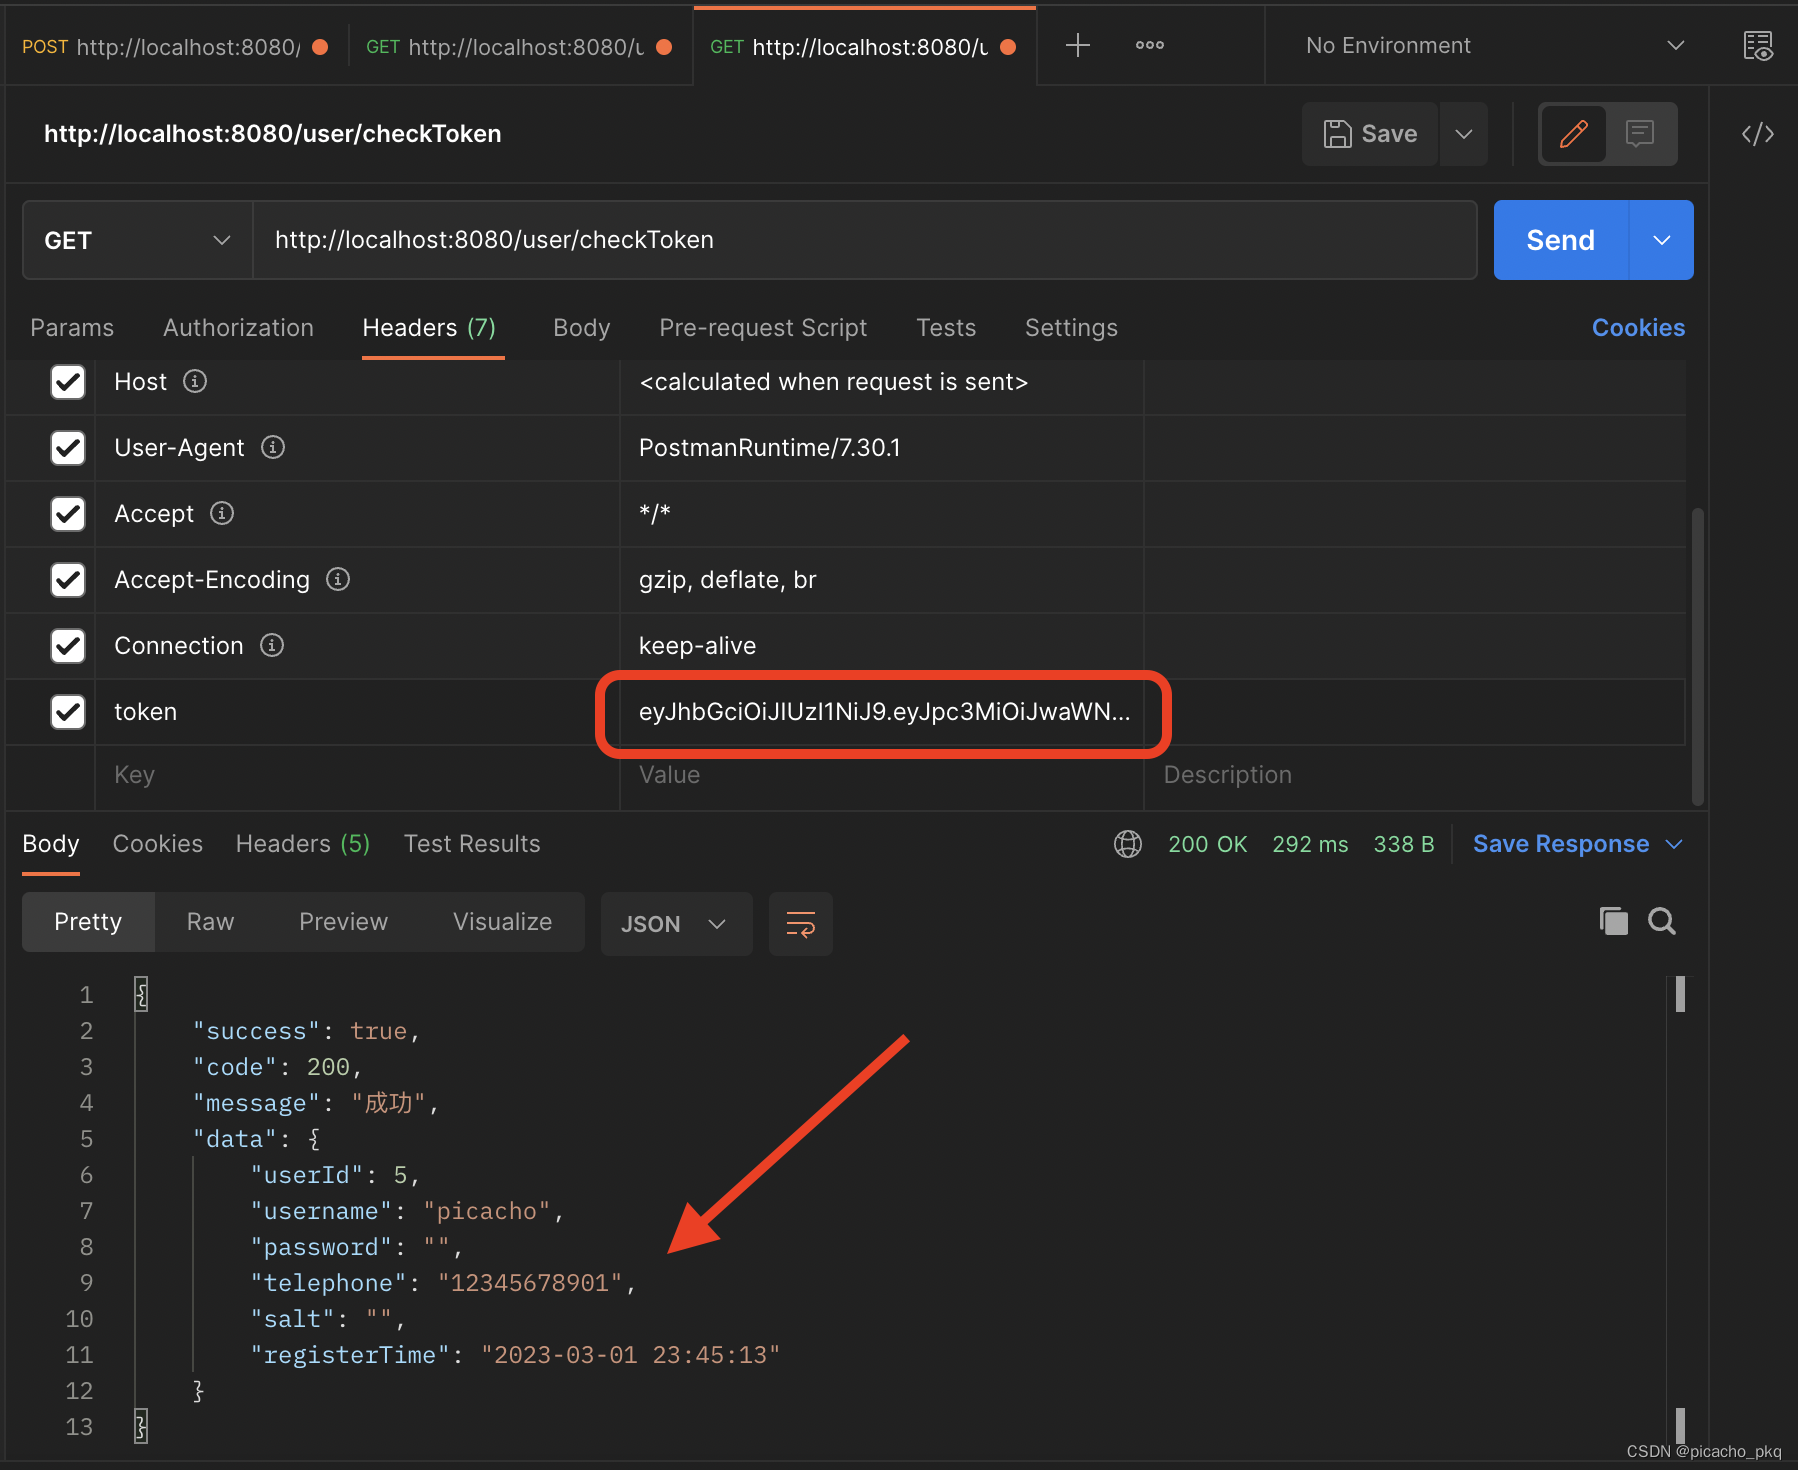Open the Authorization tab
The width and height of the screenshot is (1798, 1470).
238,328
